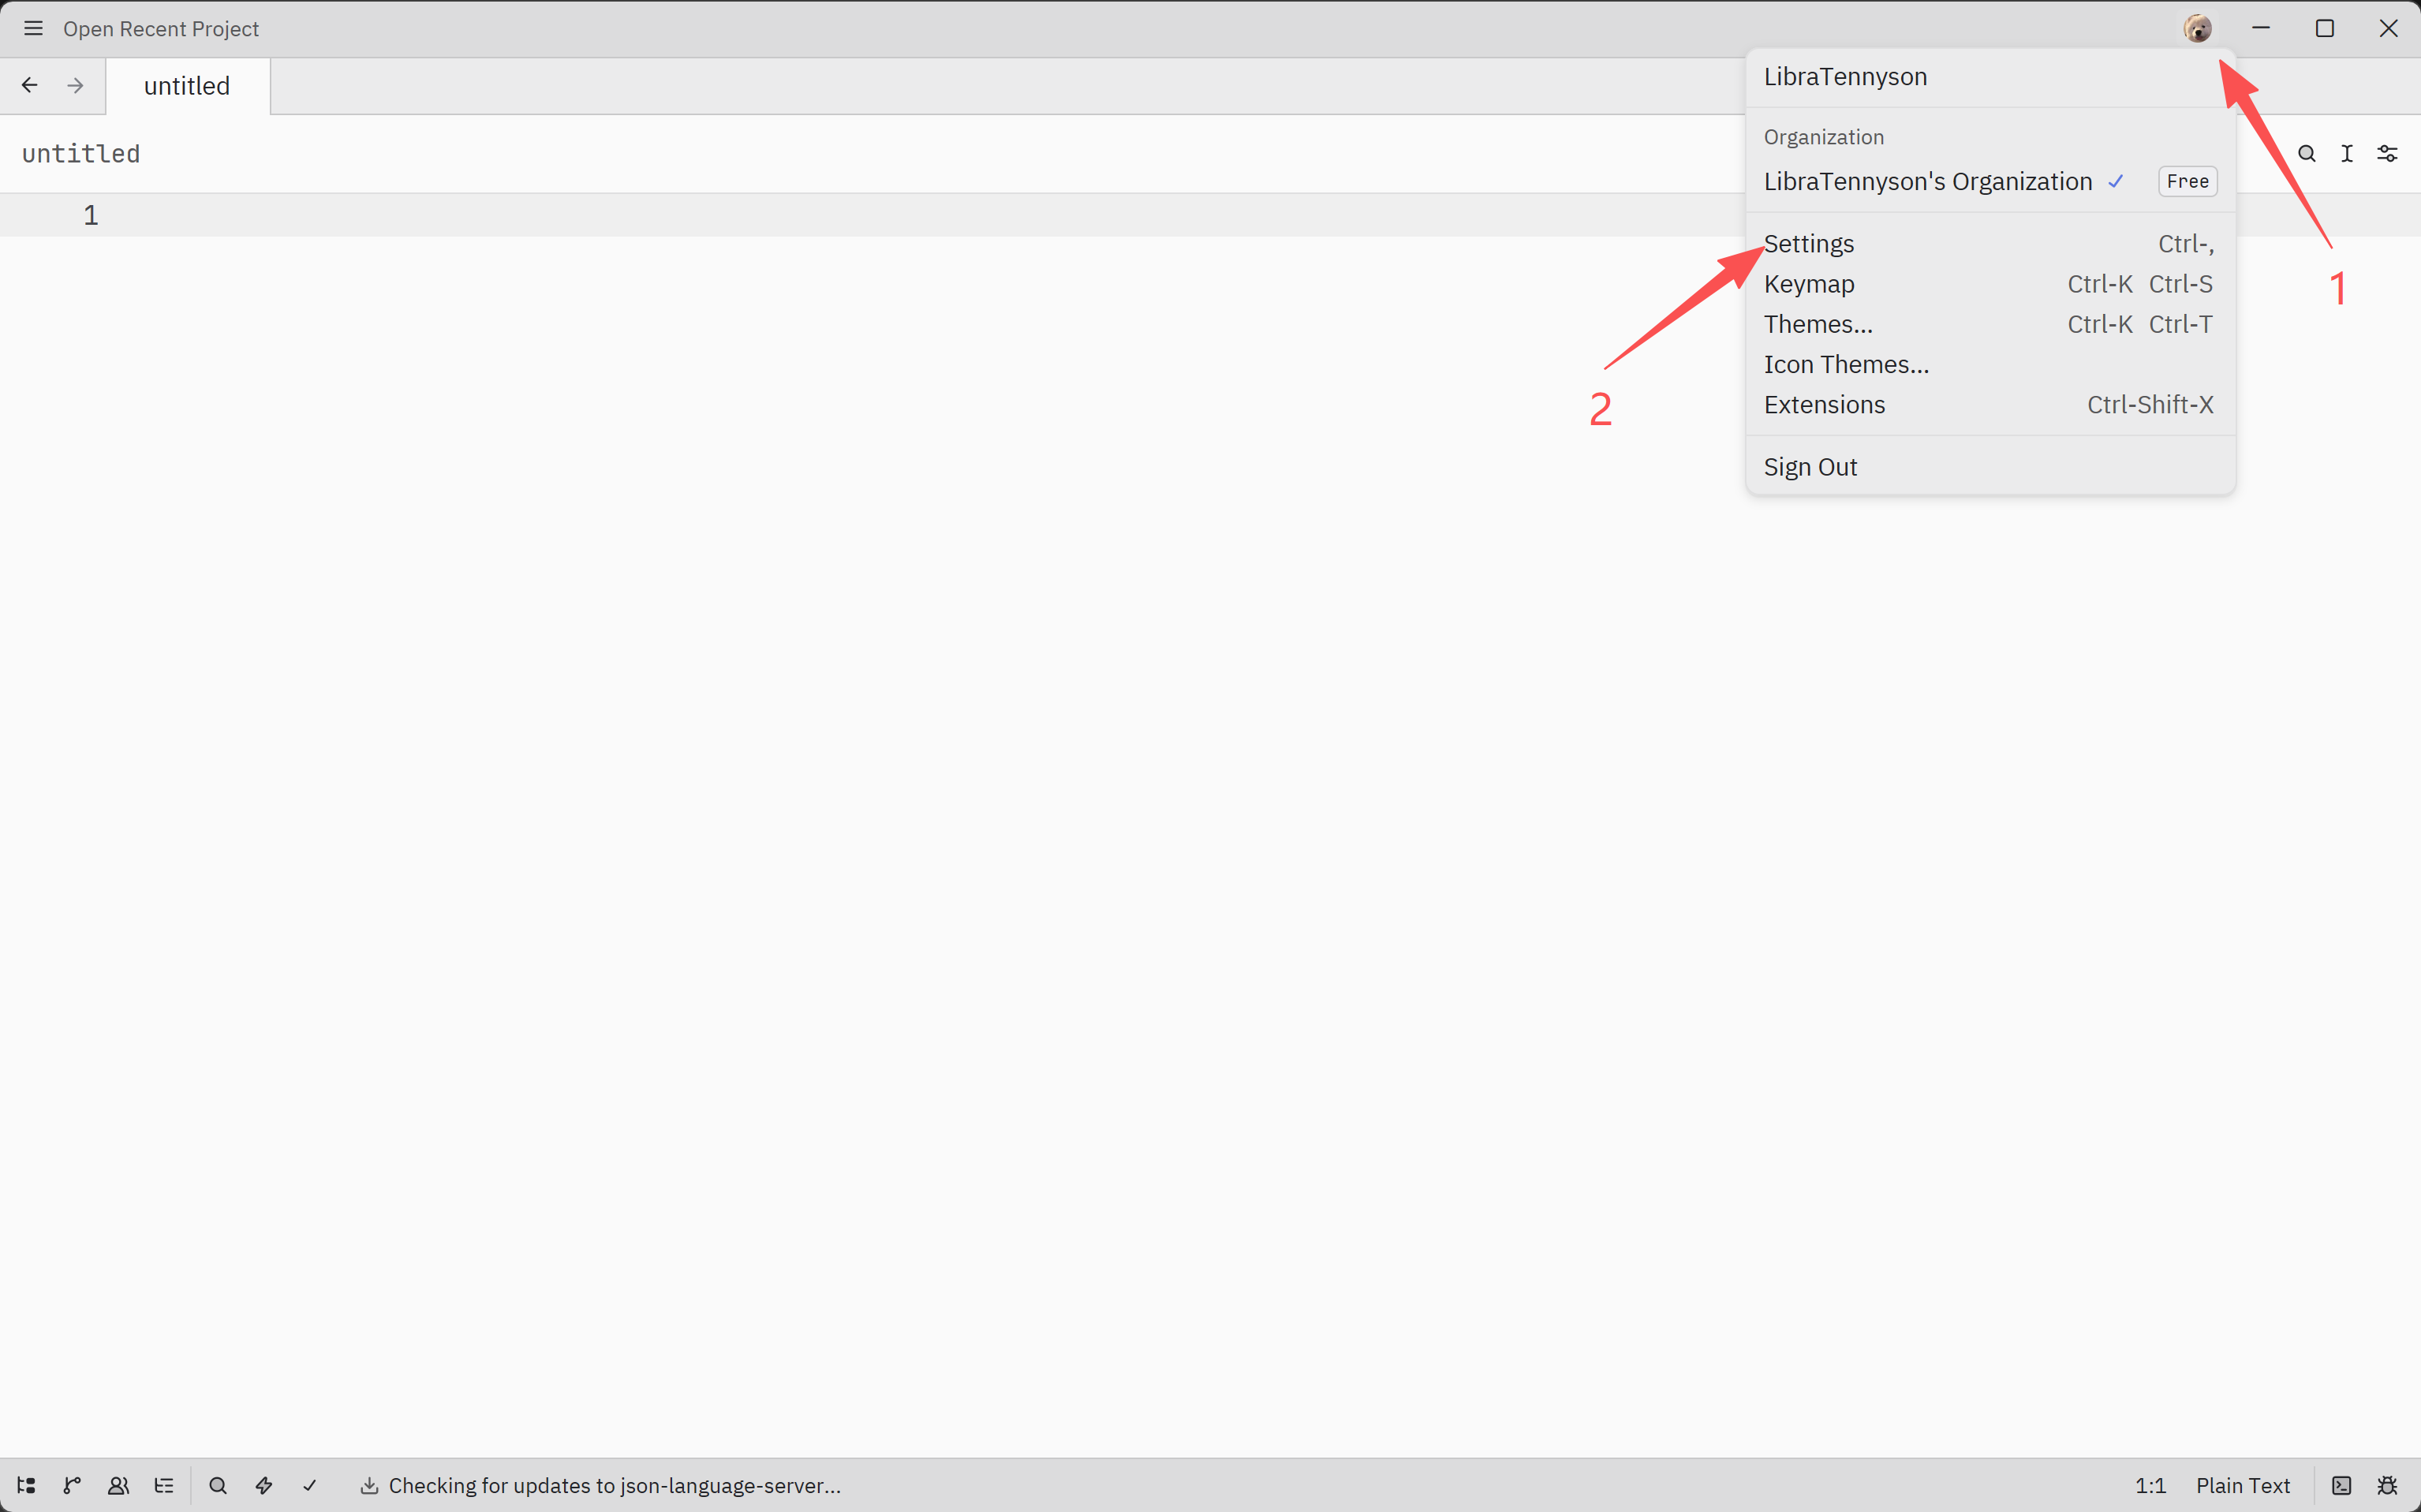Click the 1:1 cursor position indicator
Image resolution: width=2421 pixels, height=1512 pixels.
(x=2150, y=1486)
